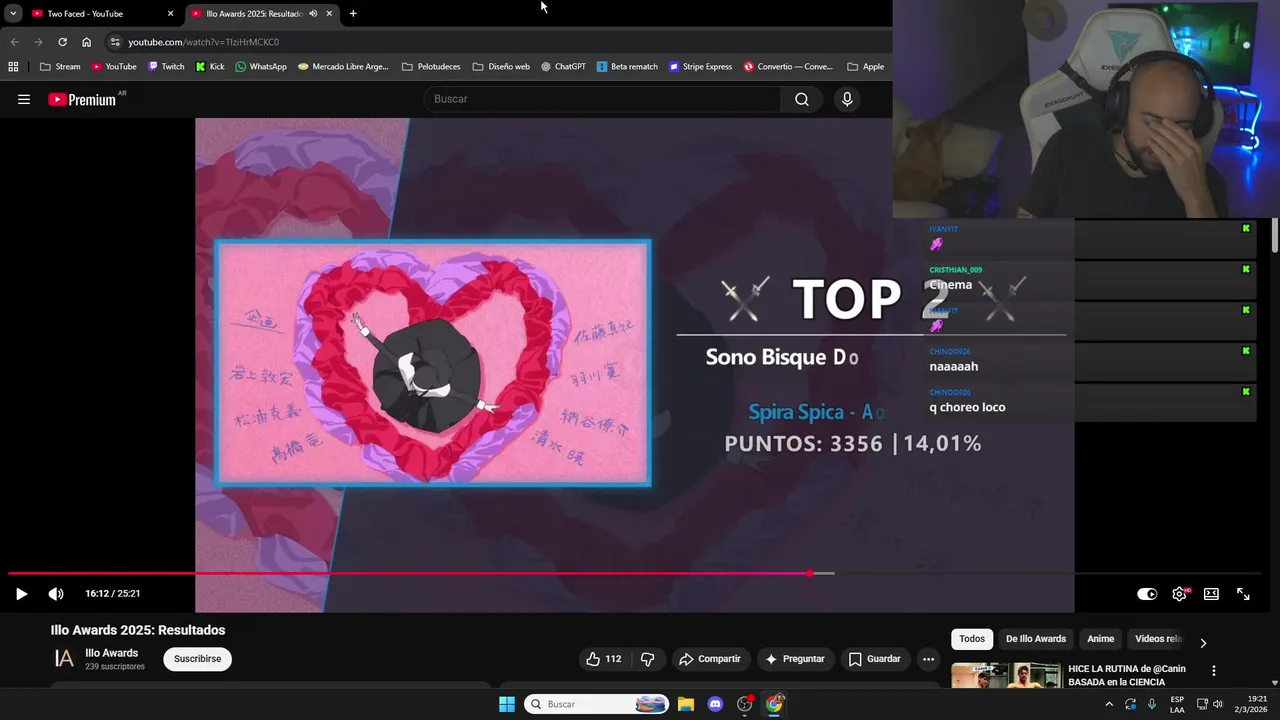Image resolution: width=1280 pixels, height=720 pixels.
Task: Open the Mercado Libre Argentina bookmark
Action: (343, 67)
